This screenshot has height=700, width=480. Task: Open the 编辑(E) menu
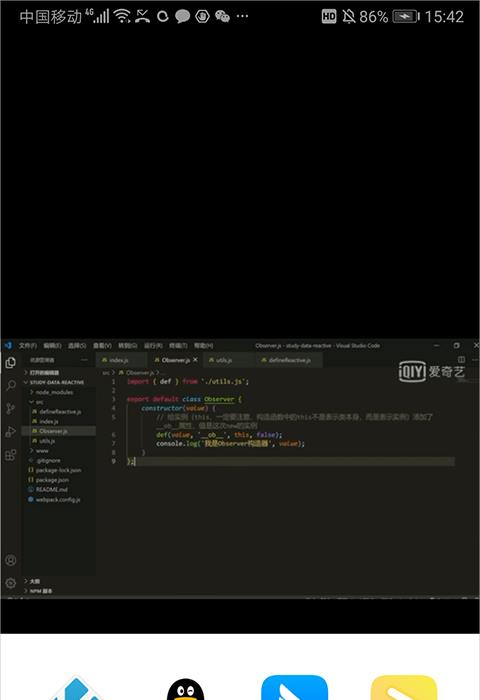tap(52, 346)
